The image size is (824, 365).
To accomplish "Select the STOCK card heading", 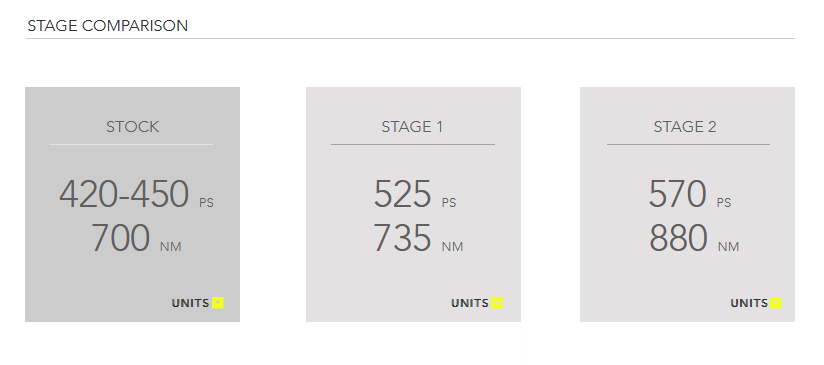I will click(132, 127).
